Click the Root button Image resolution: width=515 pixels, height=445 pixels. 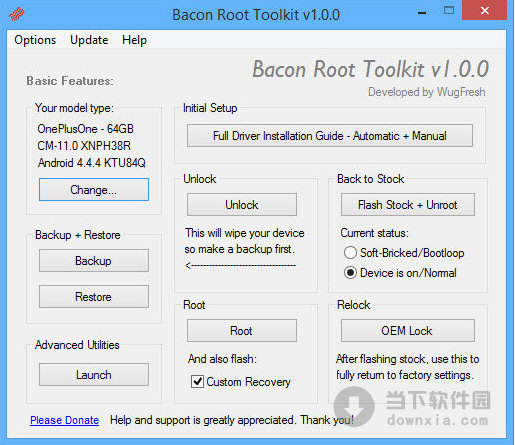[242, 331]
